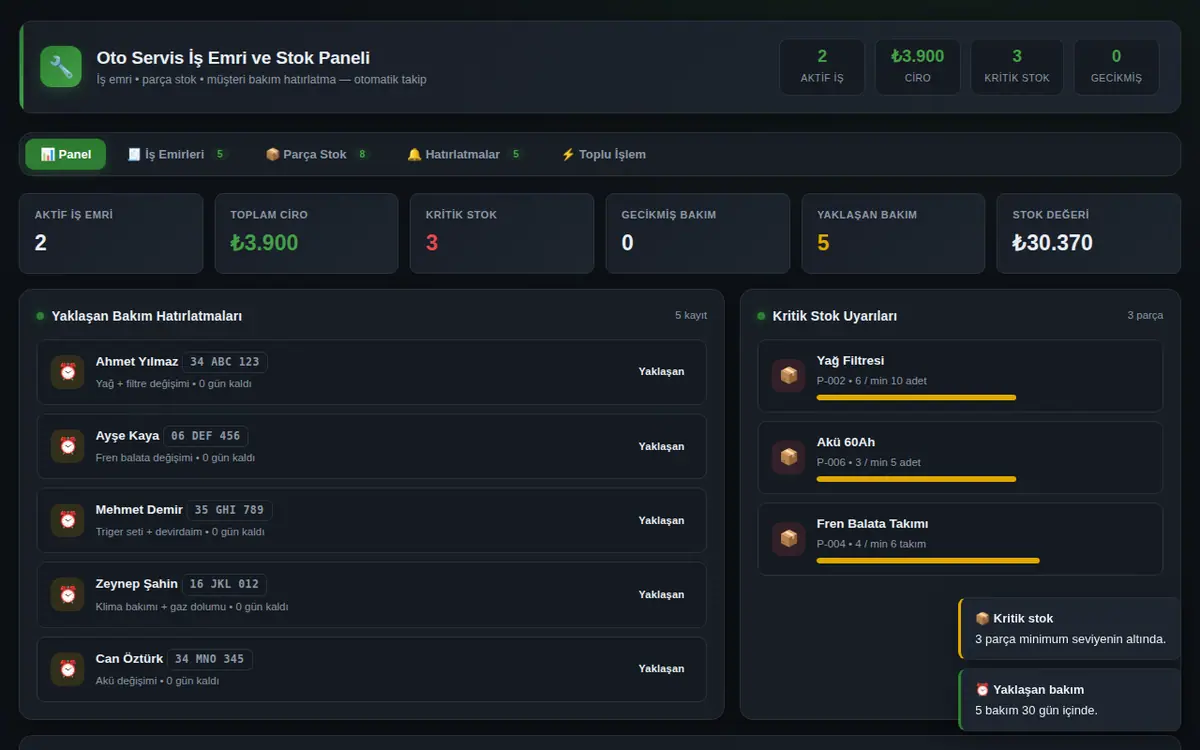Select the Gecikmiş Bakım stat card

pos(698,233)
